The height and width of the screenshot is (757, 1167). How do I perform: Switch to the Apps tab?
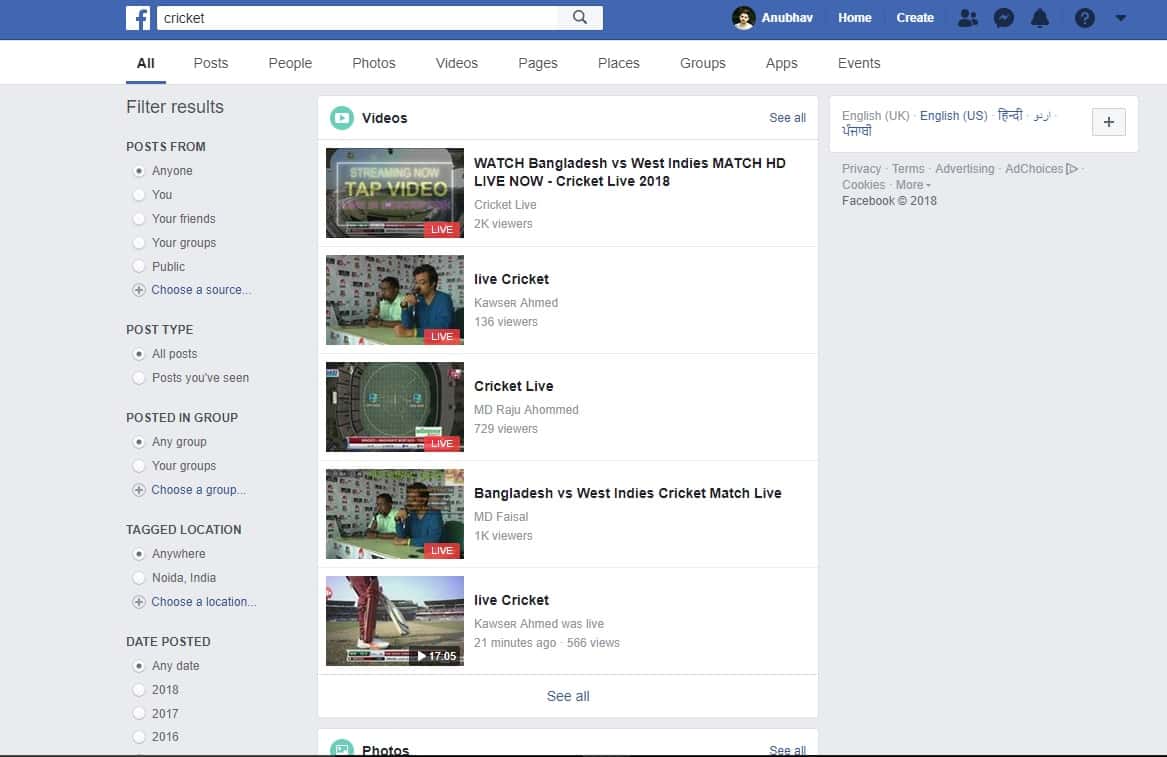click(x=781, y=63)
